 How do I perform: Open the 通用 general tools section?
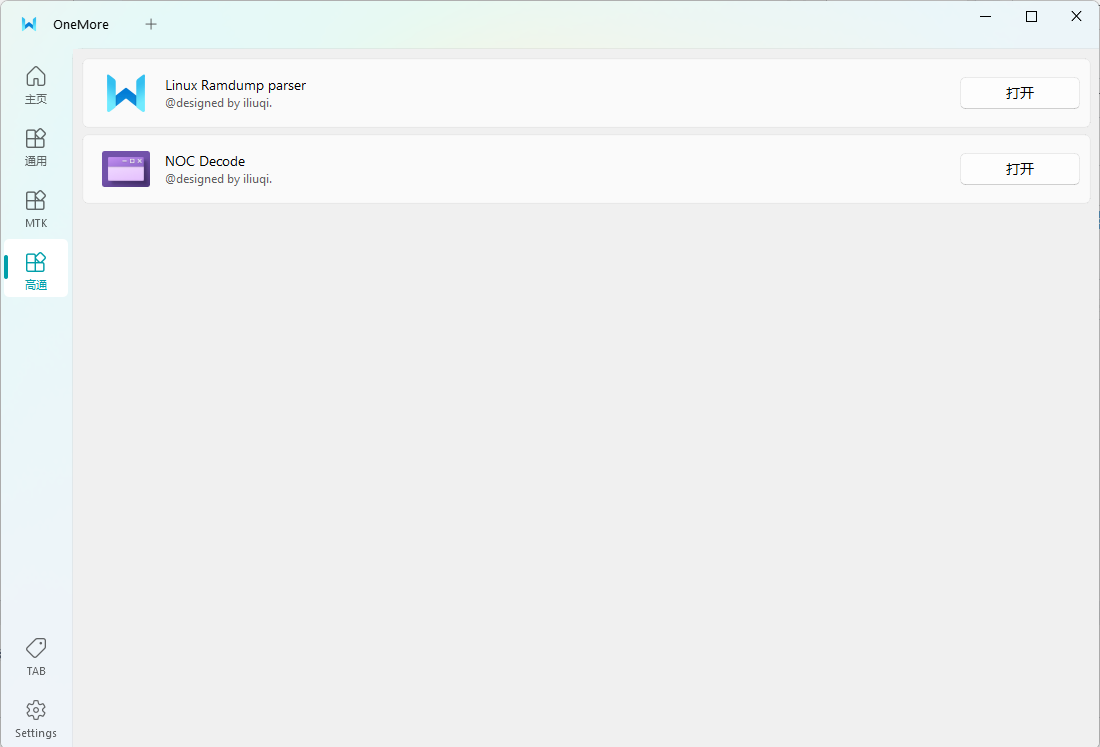click(x=36, y=146)
